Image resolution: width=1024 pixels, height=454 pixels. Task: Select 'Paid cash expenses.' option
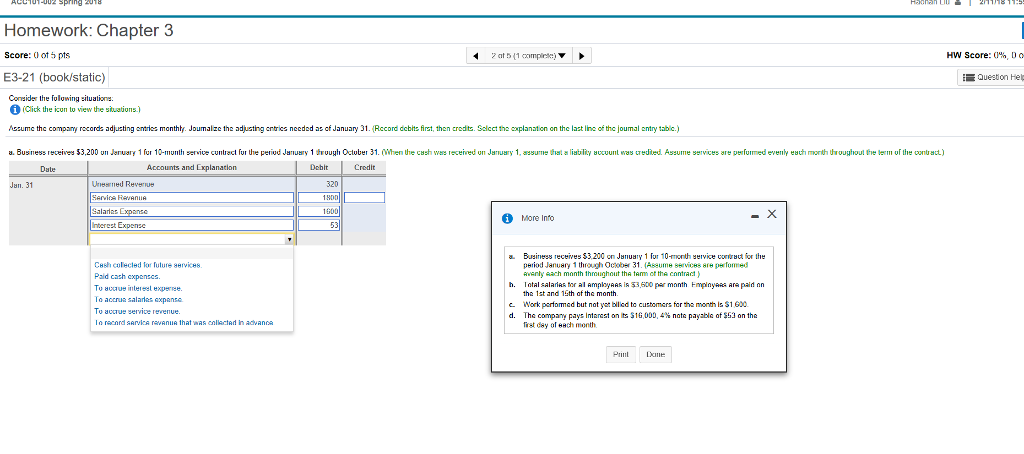tap(127, 277)
